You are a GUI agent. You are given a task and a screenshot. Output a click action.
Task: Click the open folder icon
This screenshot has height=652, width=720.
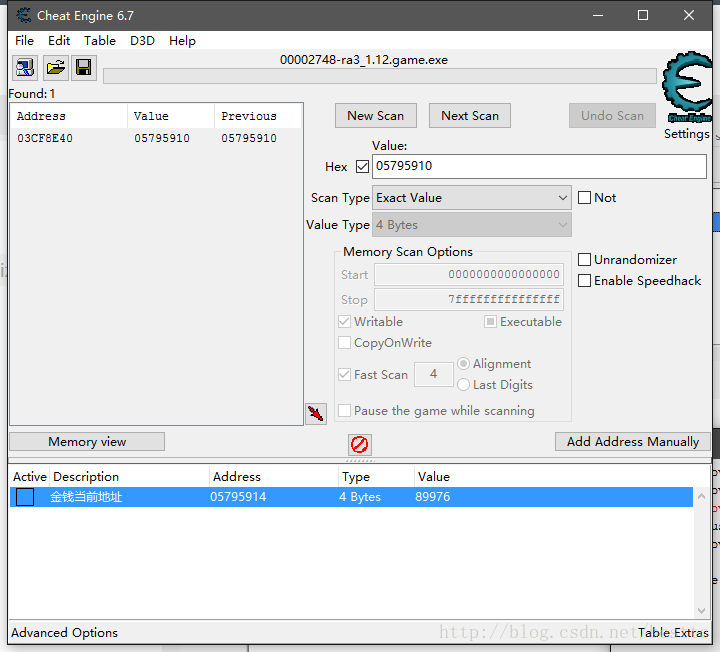[x=56, y=68]
